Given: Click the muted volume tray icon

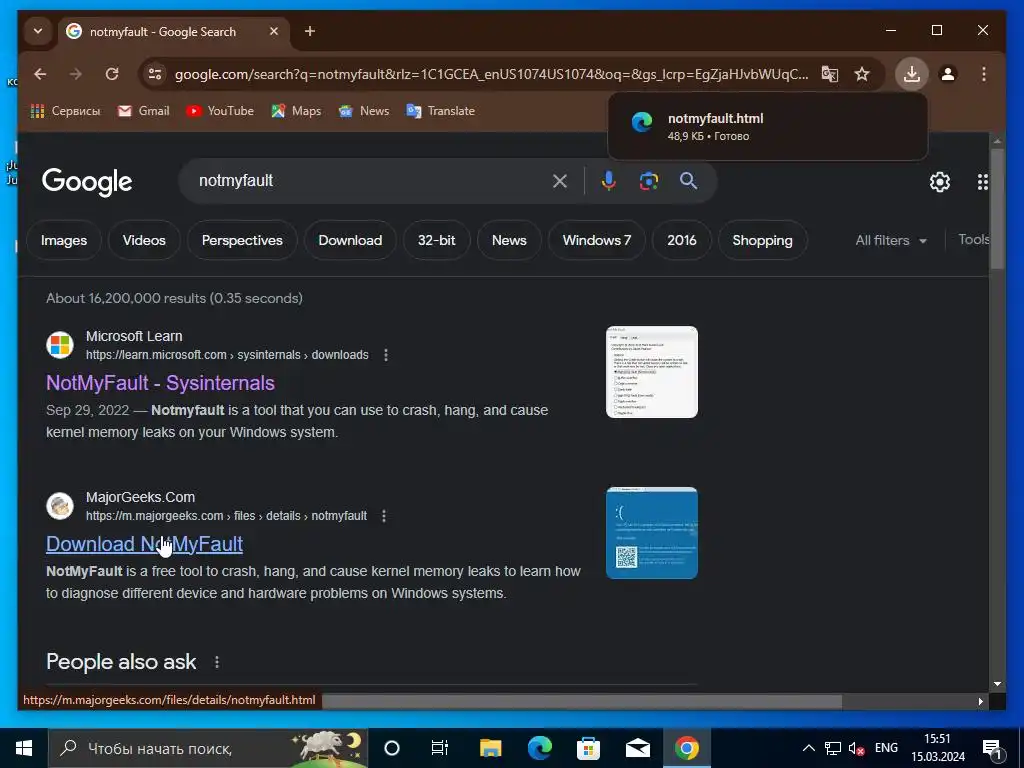Looking at the screenshot, I should pos(856,748).
